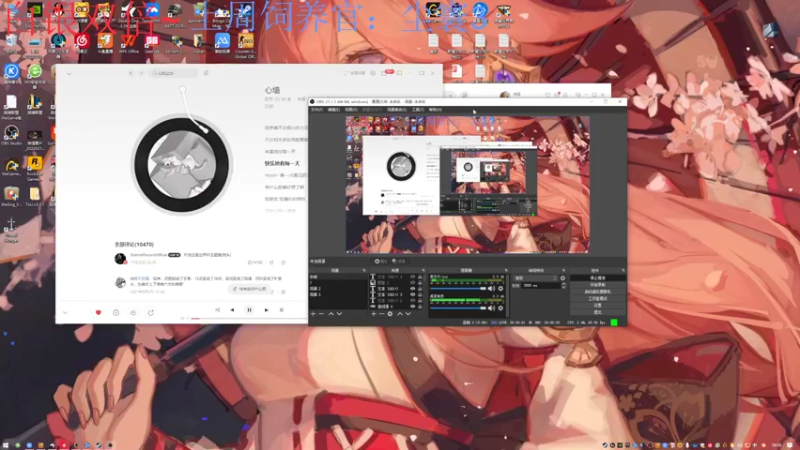800x450 pixels.
Task: Move the selected scene up in OBS
Action: click(331, 314)
